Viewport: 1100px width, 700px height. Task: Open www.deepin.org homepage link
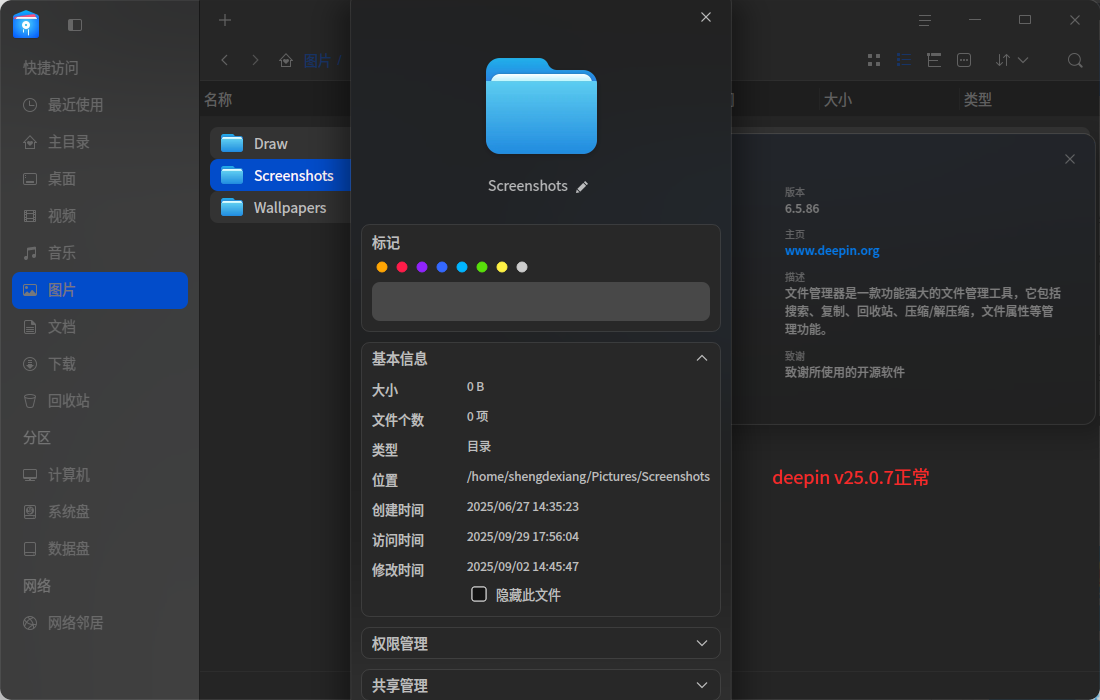tap(832, 251)
